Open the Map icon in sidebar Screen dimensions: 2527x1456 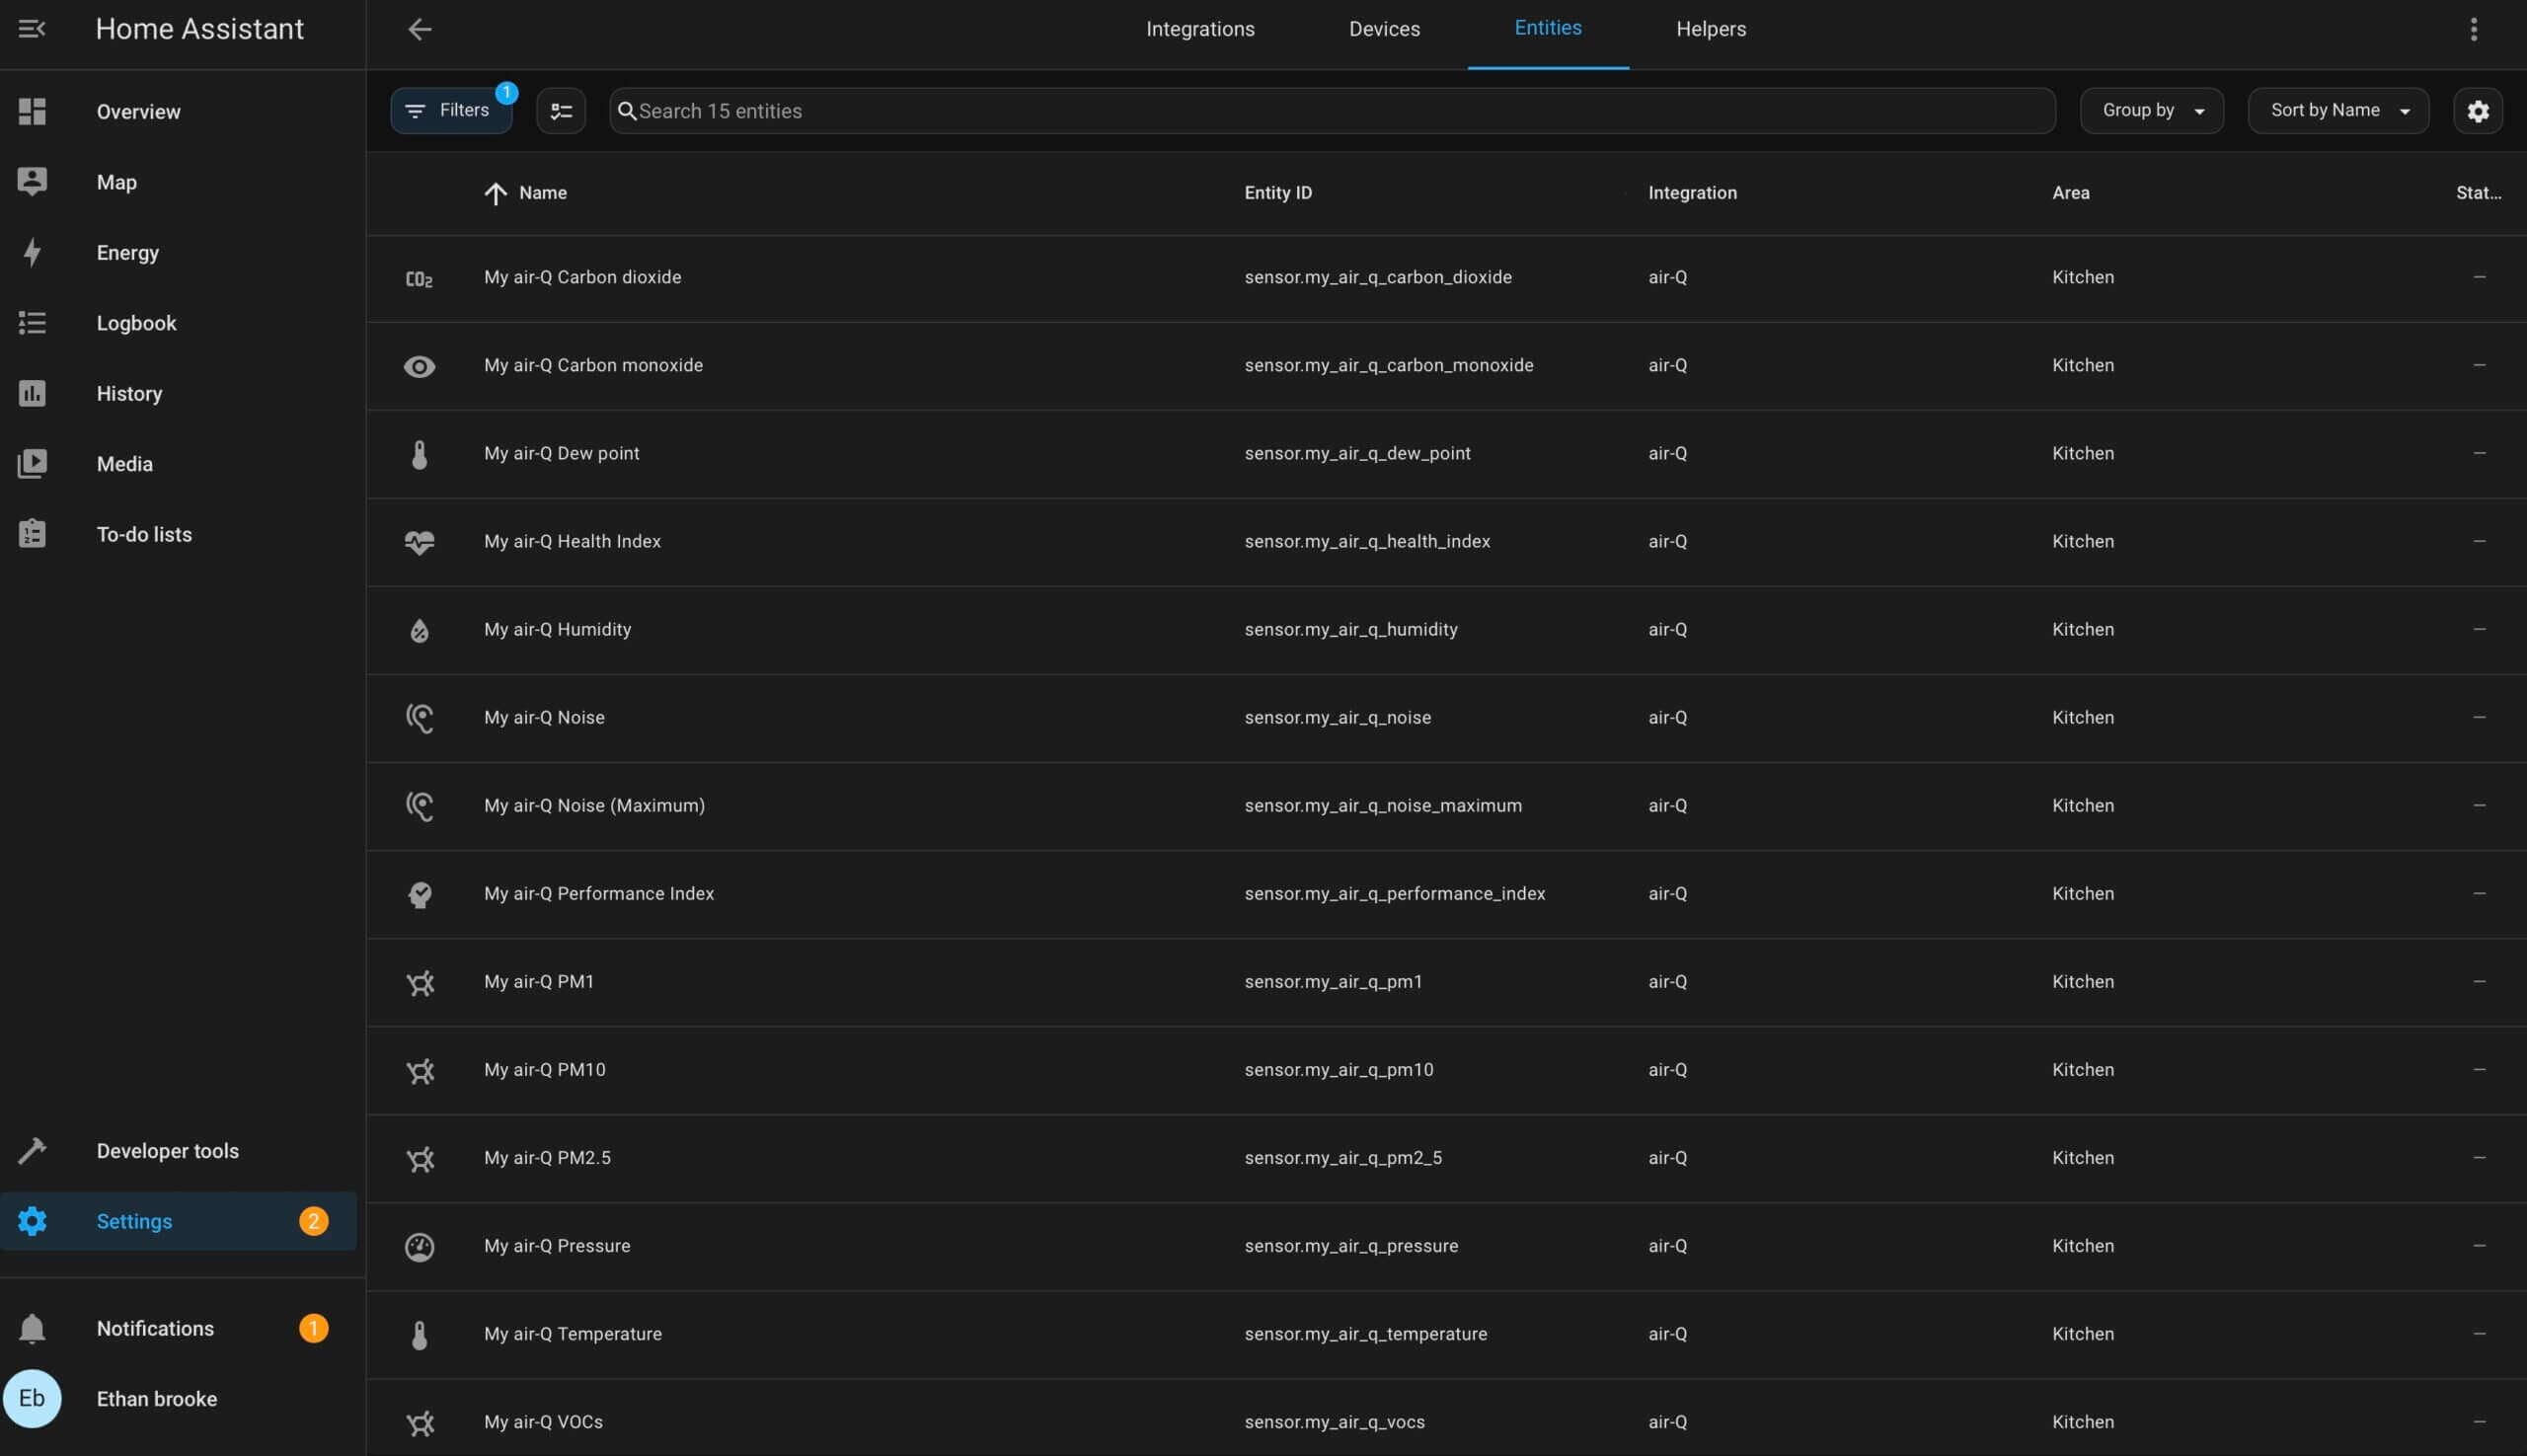click(32, 182)
